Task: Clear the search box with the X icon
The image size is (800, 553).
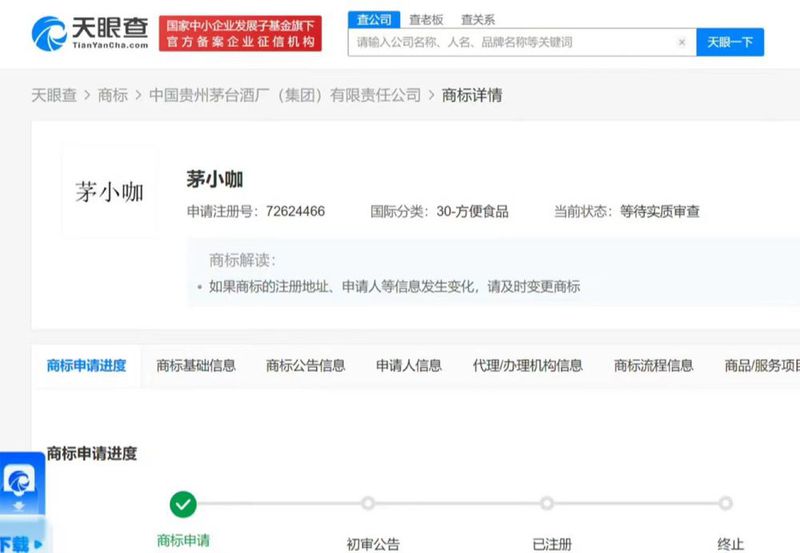Action: [682, 42]
